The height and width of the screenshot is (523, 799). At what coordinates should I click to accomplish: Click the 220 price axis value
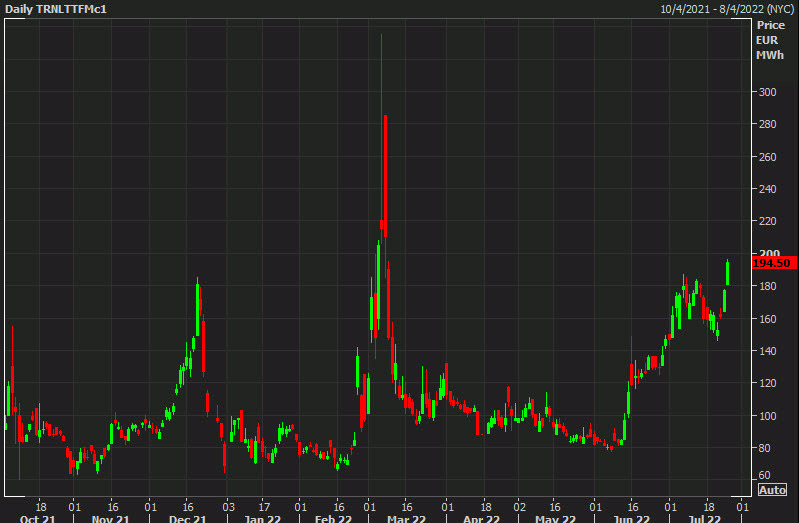[x=767, y=221]
